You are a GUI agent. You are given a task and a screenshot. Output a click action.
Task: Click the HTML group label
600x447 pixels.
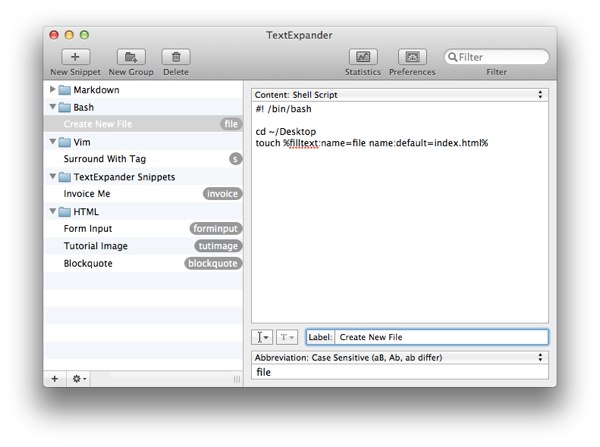click(x=86, y=212)
